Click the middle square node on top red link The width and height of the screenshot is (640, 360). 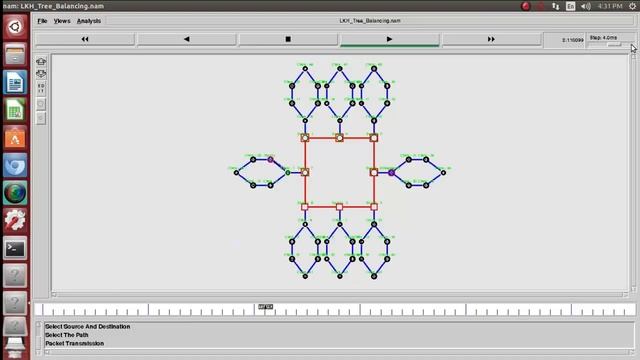click(x=340, y=138)
